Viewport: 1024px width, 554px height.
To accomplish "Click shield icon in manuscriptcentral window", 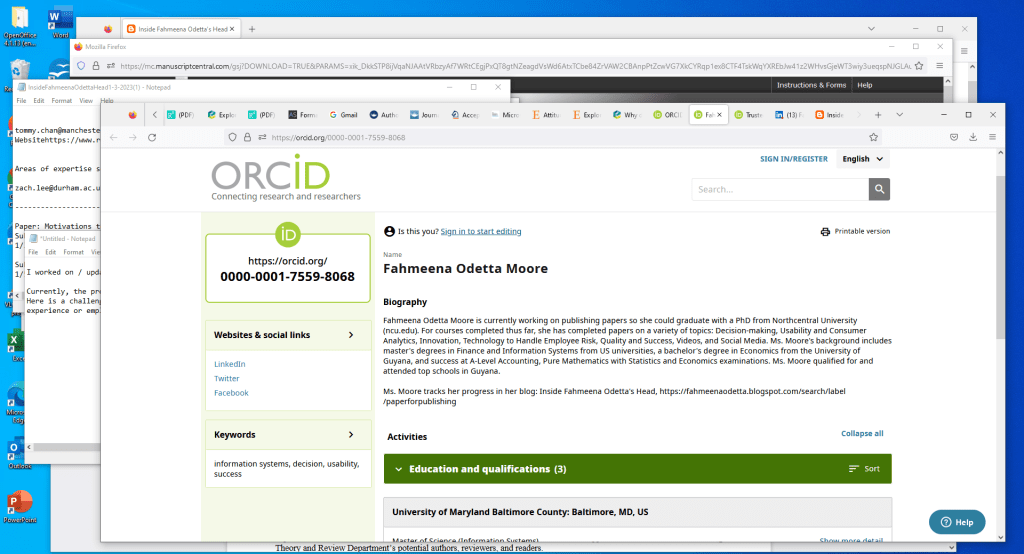I will click(x=81, y=66).
